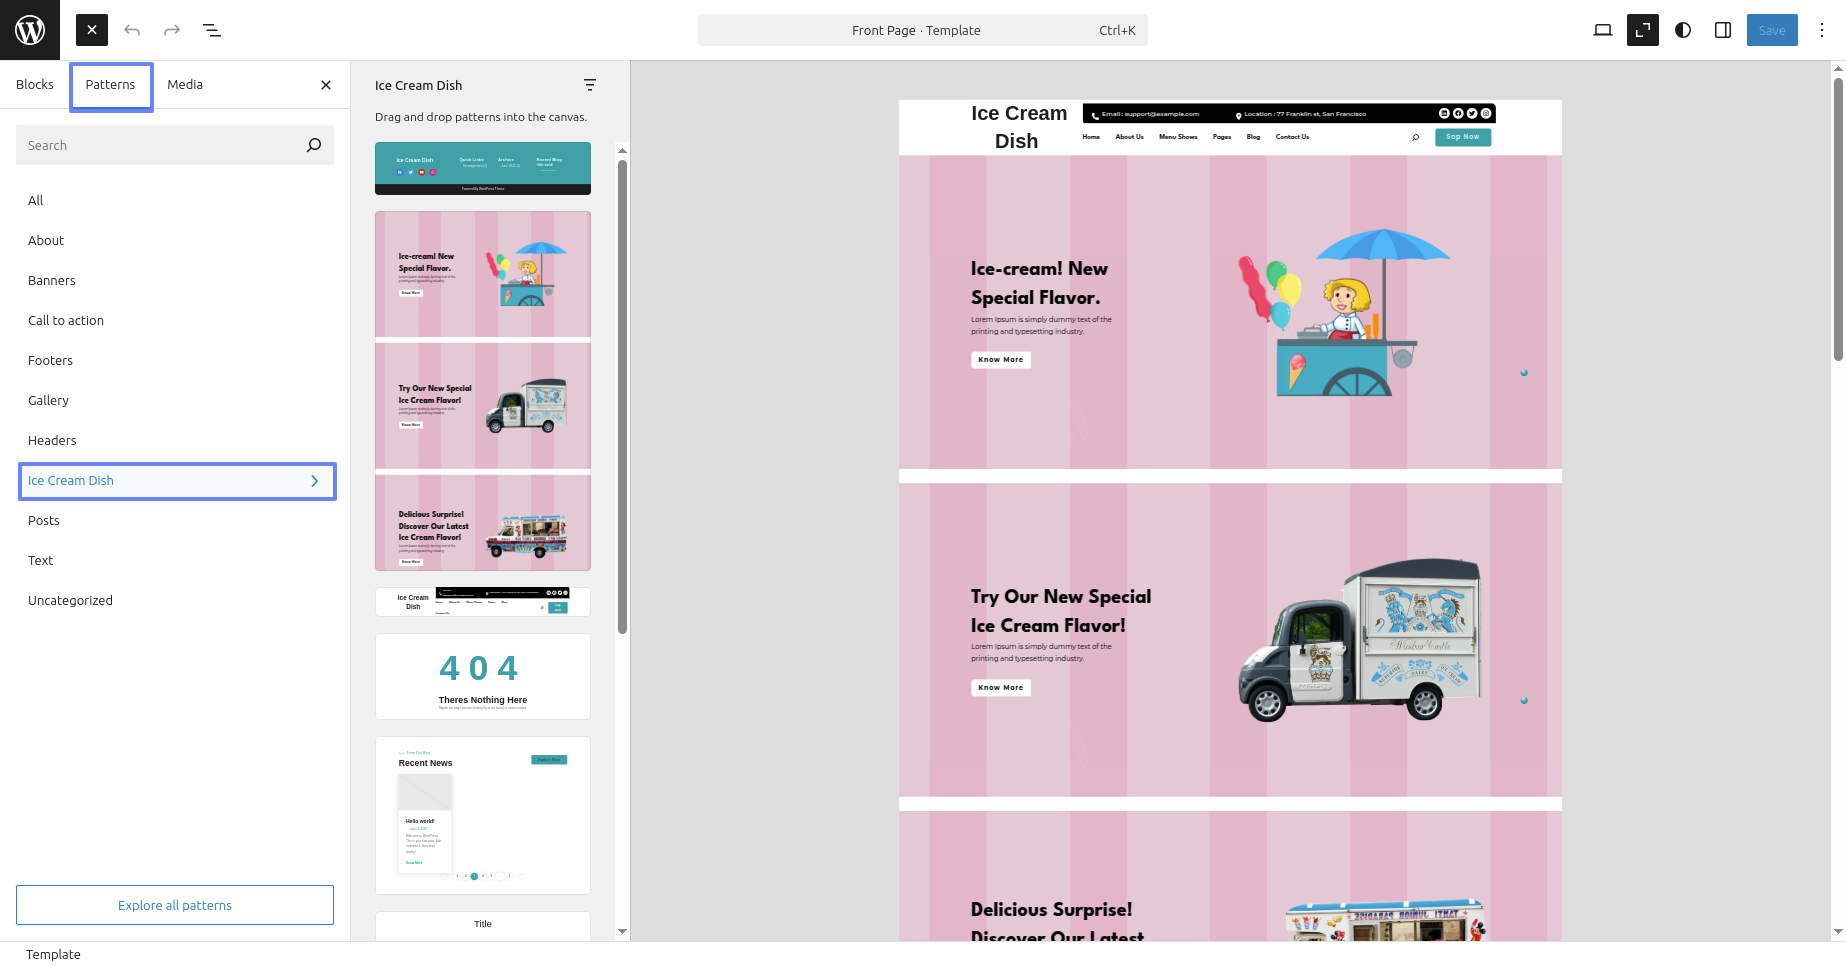Select the Text pattern category
Screen dimensions: 1846x966
[x=175, y=560]
